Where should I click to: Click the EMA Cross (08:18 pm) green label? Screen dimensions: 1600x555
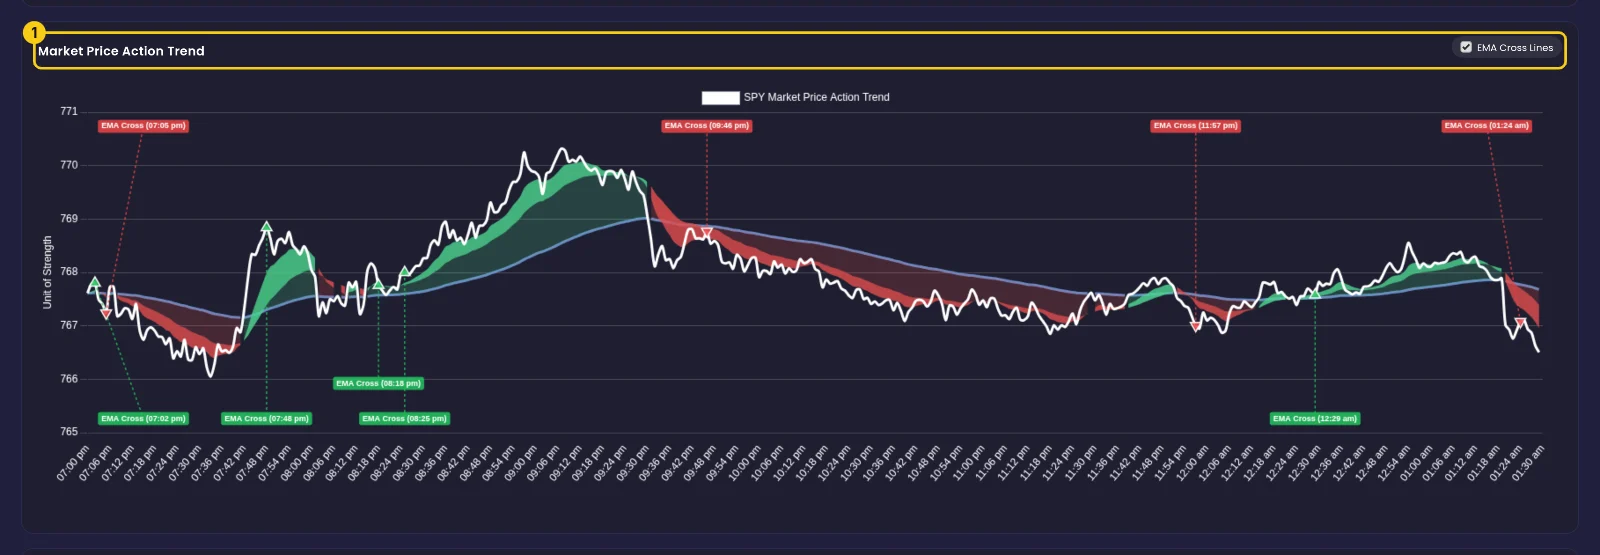click(x=378, y=384)
